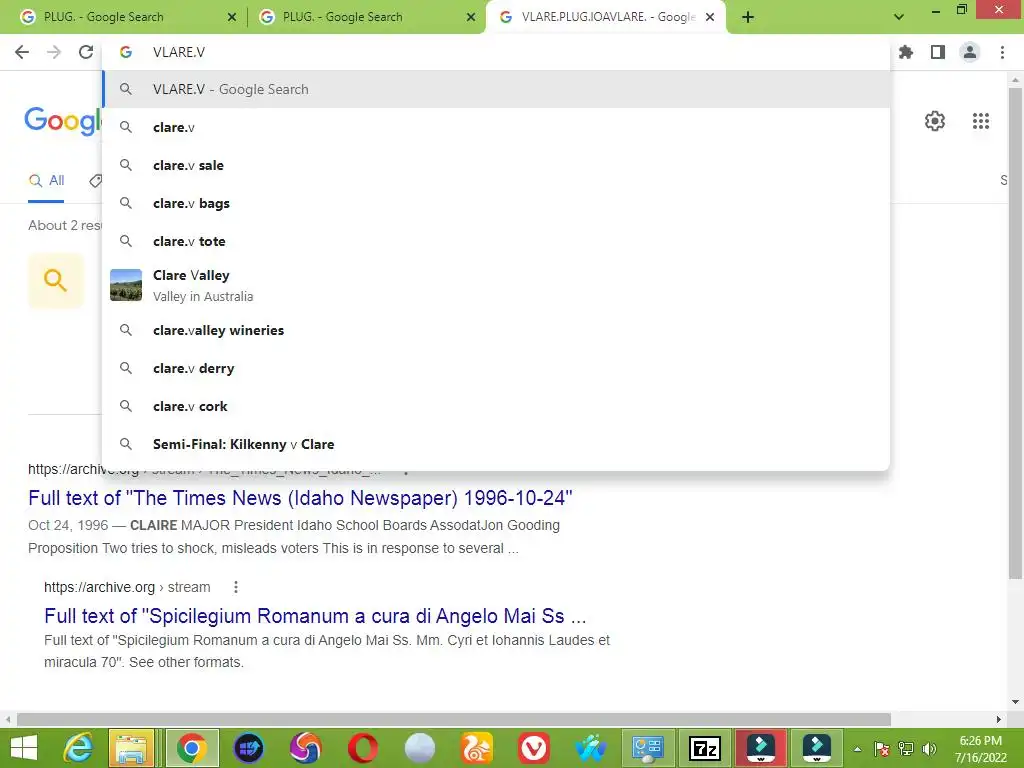Open the Chrome extensions puzzle icon
1024x768 pixels.
click(906, 52)
